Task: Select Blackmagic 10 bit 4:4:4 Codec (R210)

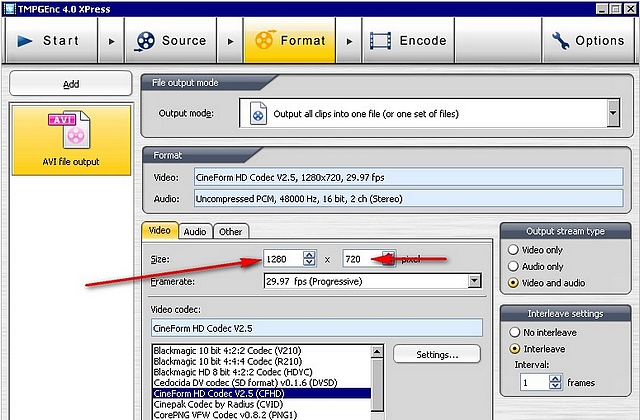Action: 261,361
